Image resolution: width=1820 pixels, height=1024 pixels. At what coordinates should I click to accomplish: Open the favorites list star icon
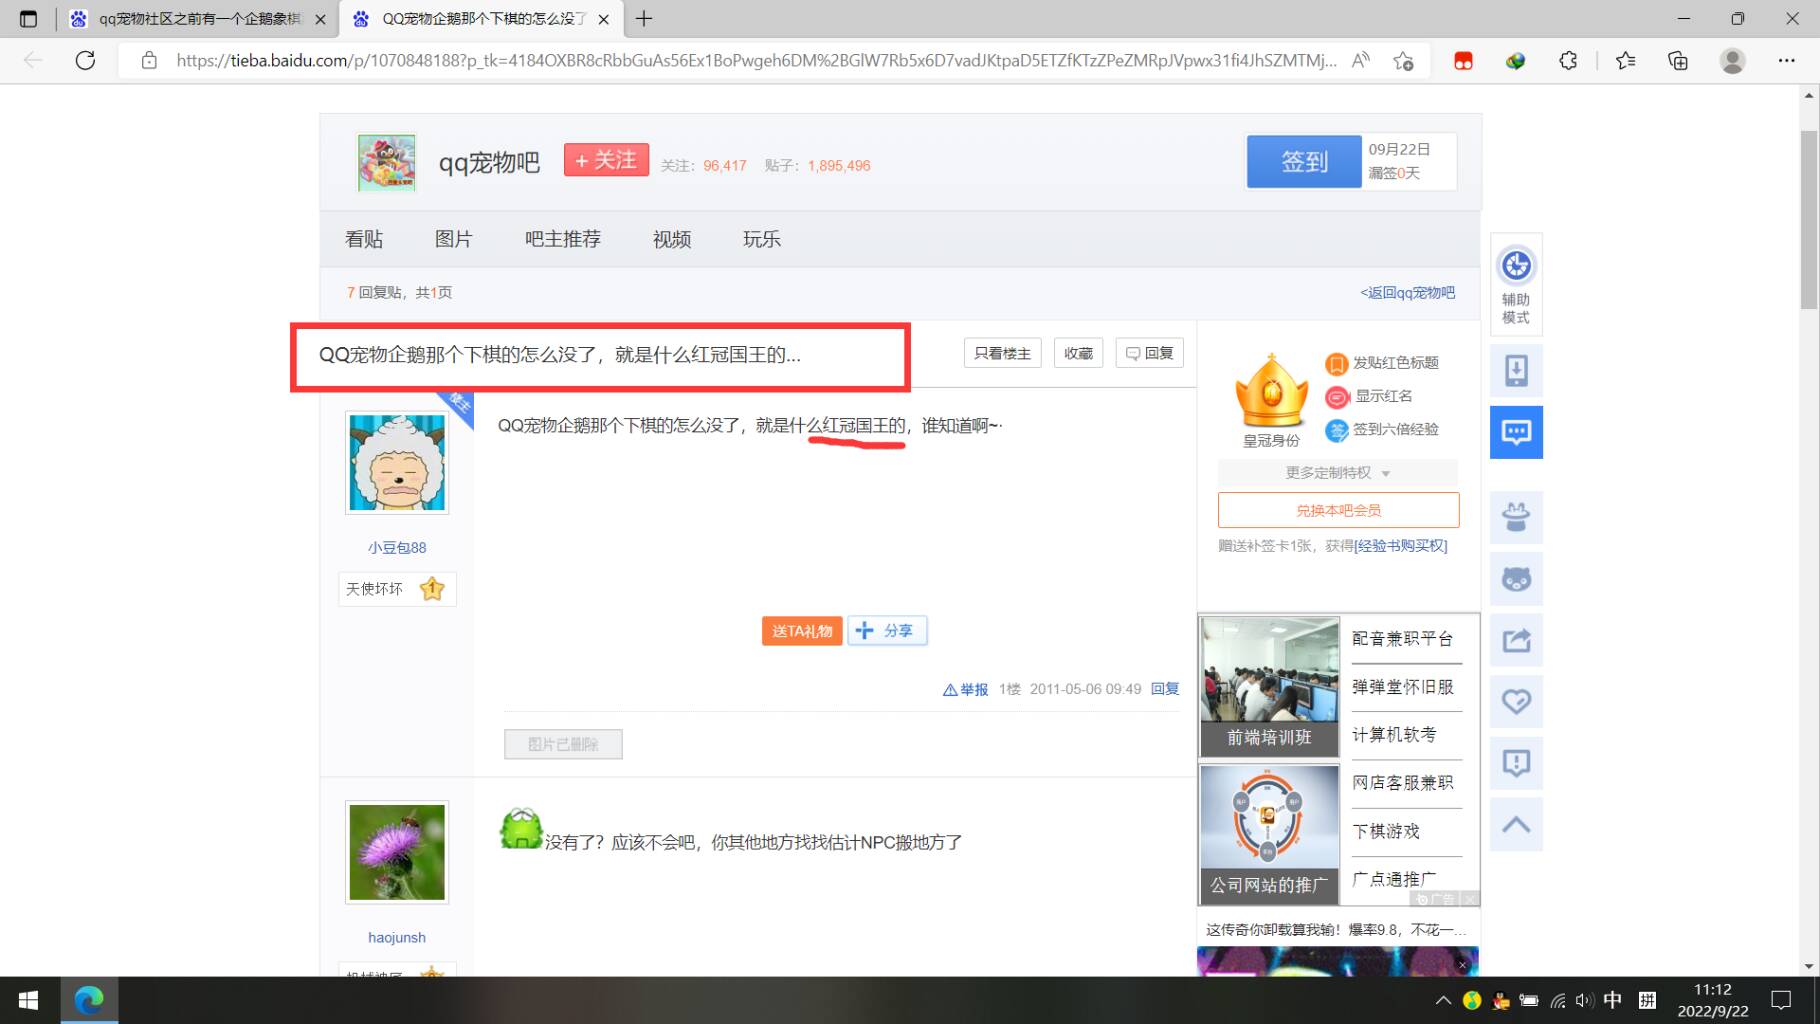1625,60
